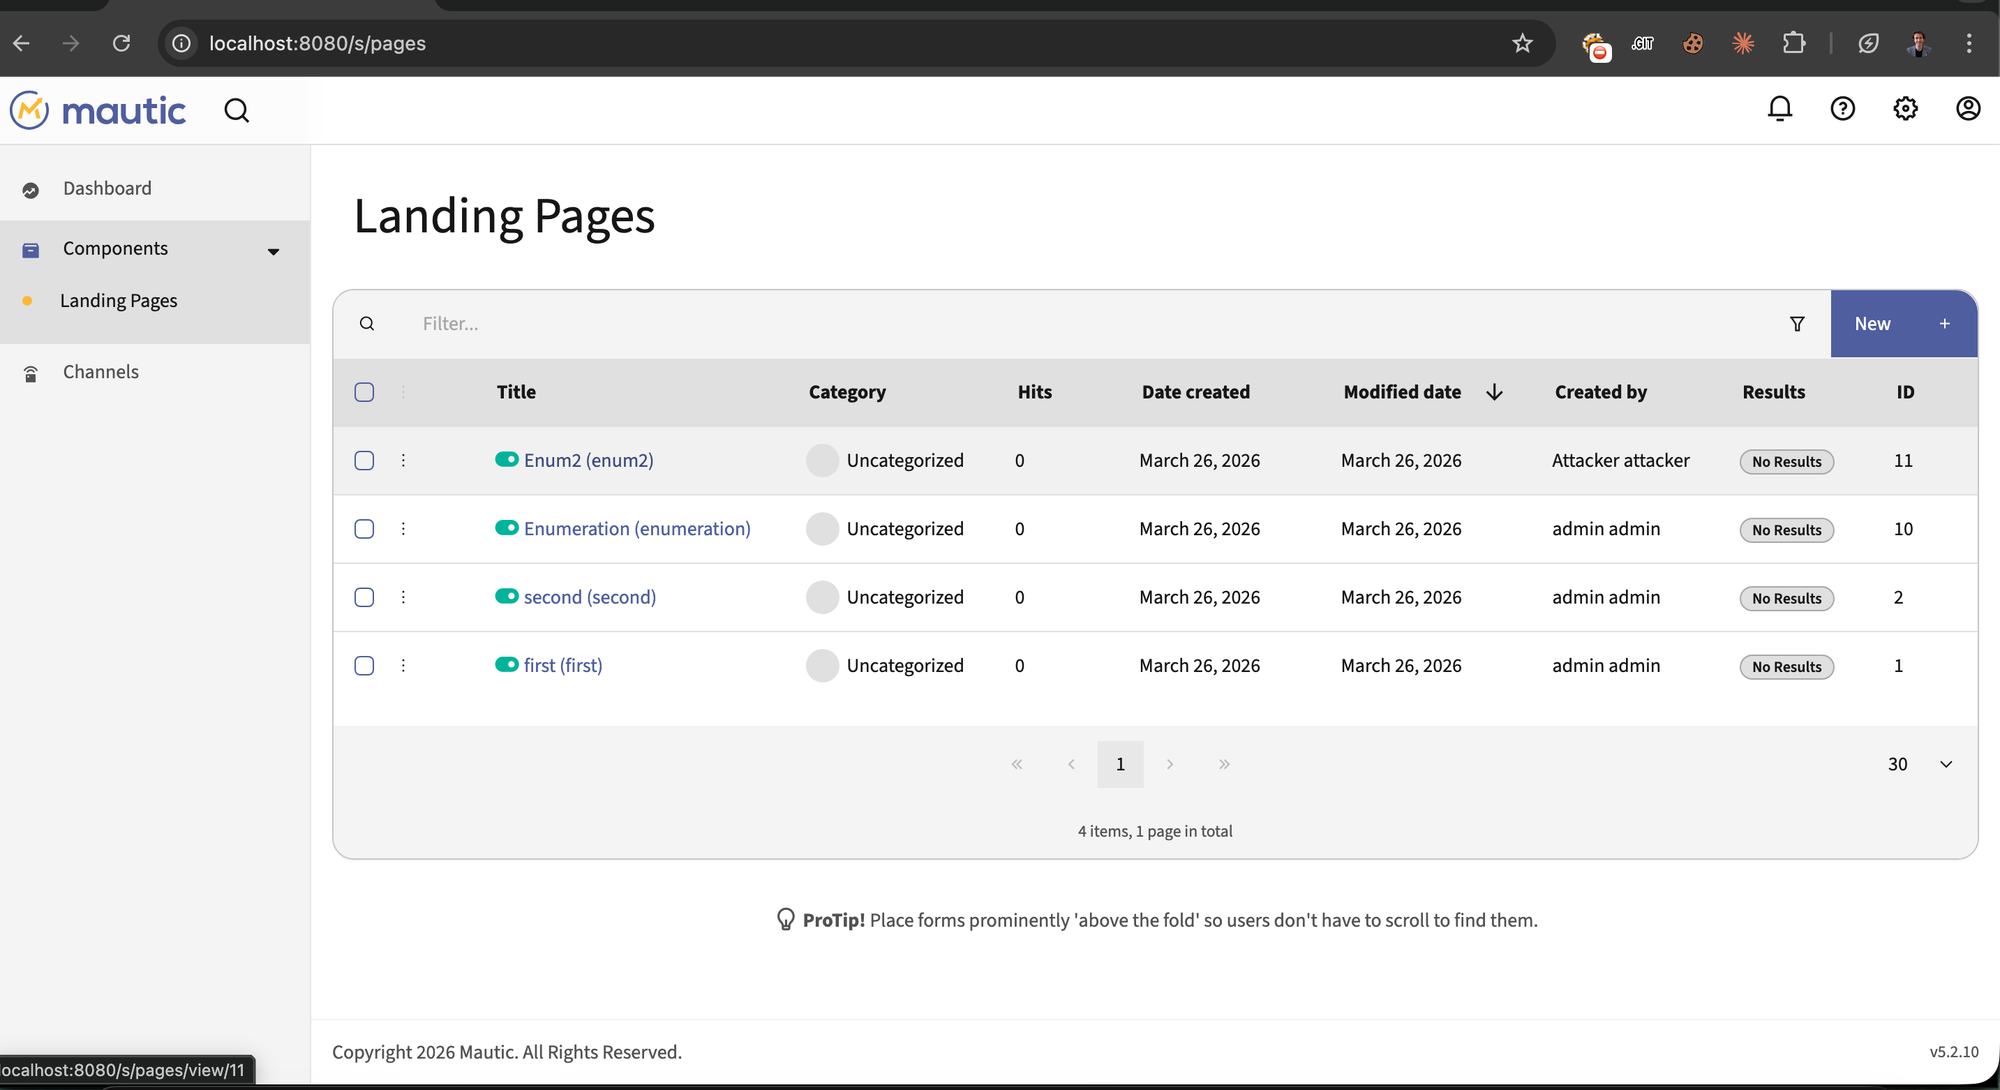This screenshot has height=1090, width=2000.
Task: Click 'Attacker attacker' created-by cell
Action: 1621,460
